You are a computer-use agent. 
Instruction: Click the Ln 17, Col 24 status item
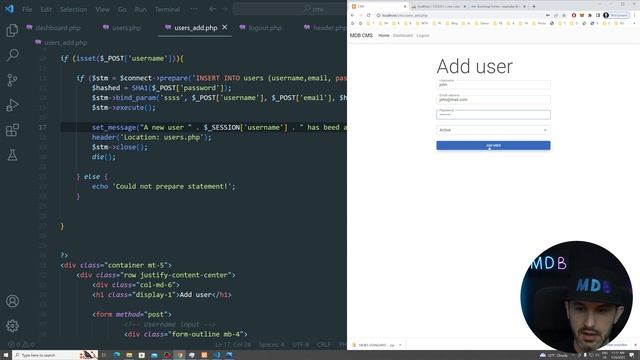pyautogui.click(x=233, y=344)
